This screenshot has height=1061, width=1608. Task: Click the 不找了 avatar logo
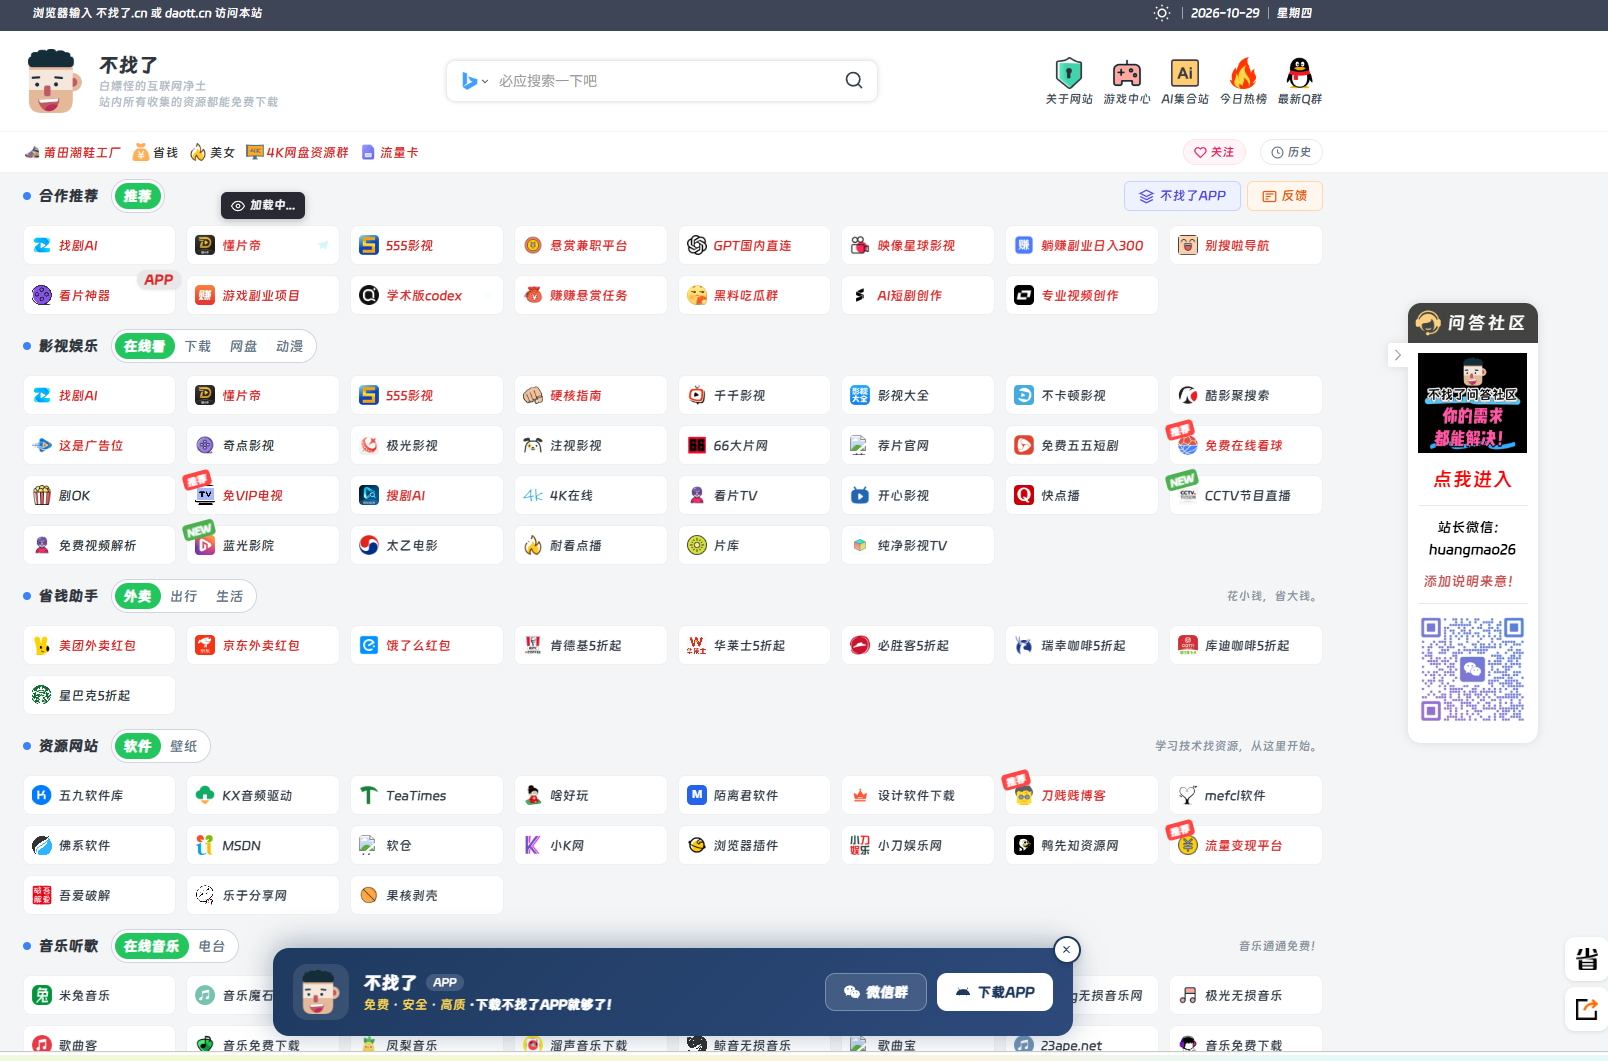click(52, 81)
